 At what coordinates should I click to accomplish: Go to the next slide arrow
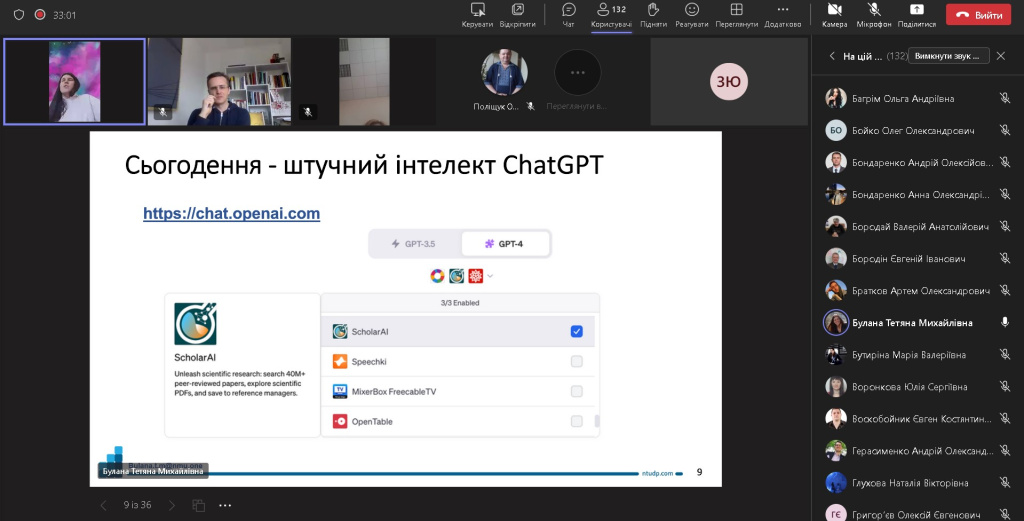(x=172, y=505)
